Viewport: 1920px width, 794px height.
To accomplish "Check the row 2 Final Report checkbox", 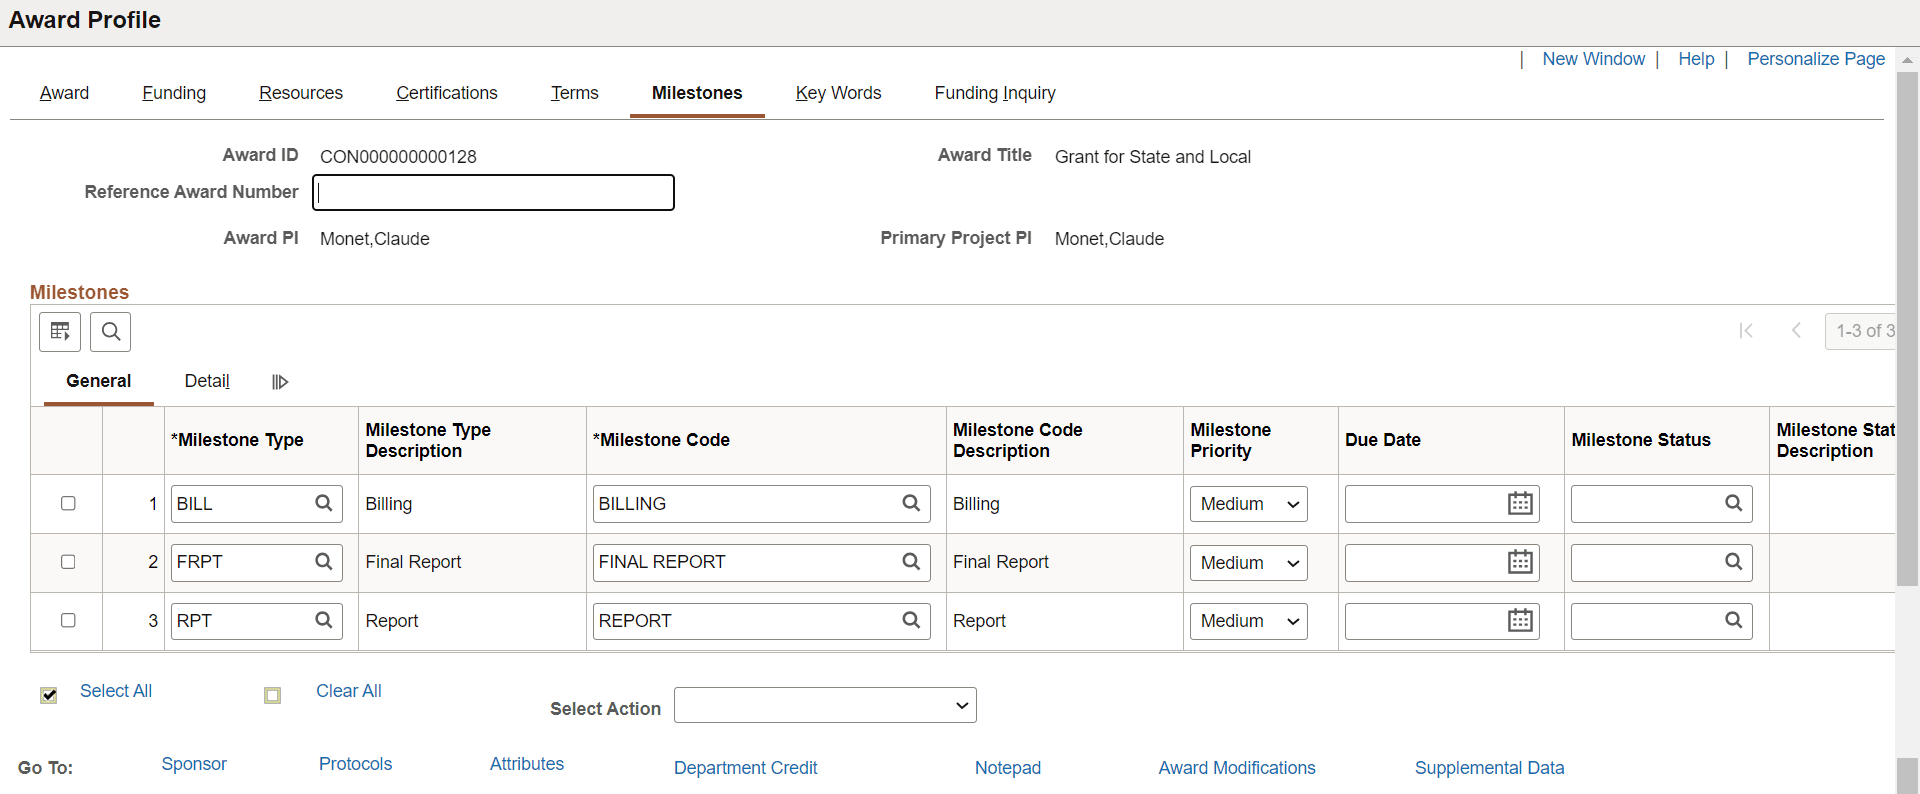I will pos(68,561).
